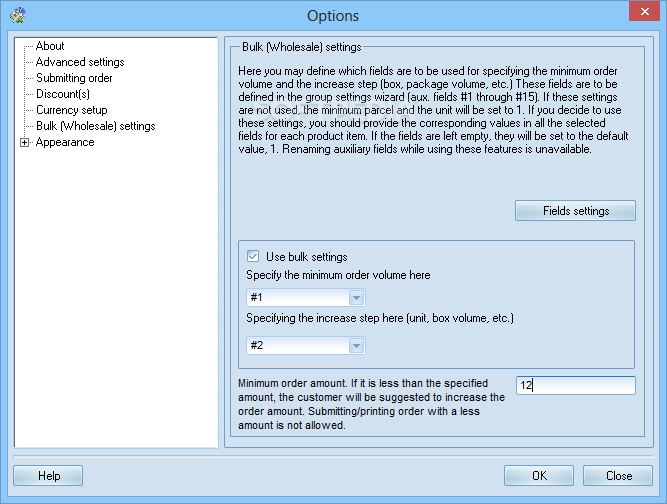Click the app icon in title bar
The width and height of the screenshot is (667, 504).
18,15
